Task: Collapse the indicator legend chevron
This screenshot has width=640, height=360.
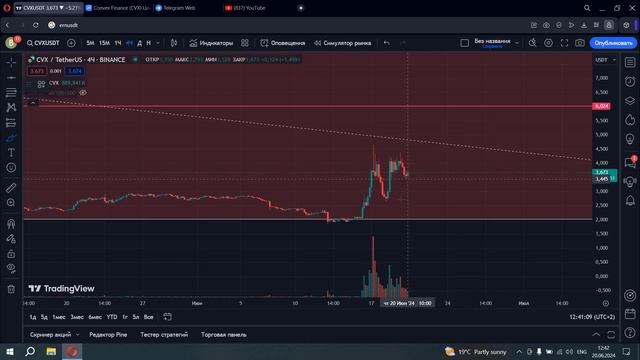Action: coord(33,103)
